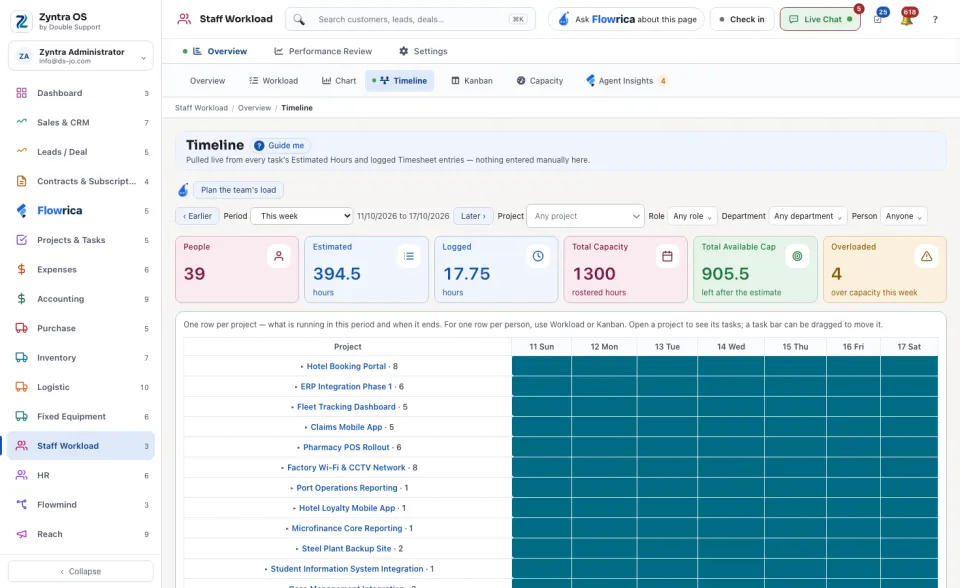This screenshot has height=588, width=960.
Task: Switch to the Performance Review tab
Action: pyautogui.click(x=323, y=51)
